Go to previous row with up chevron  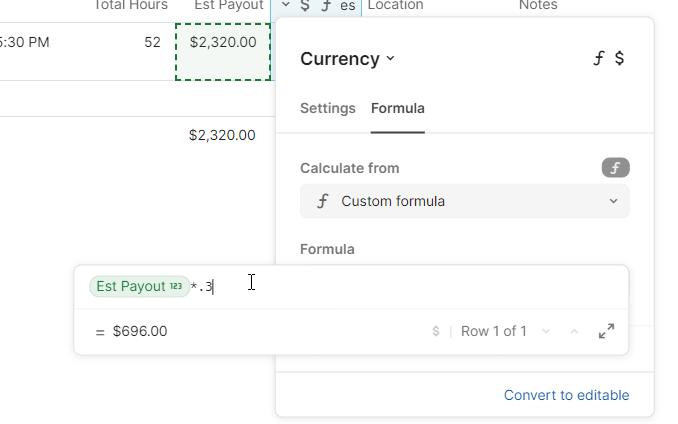574,331
